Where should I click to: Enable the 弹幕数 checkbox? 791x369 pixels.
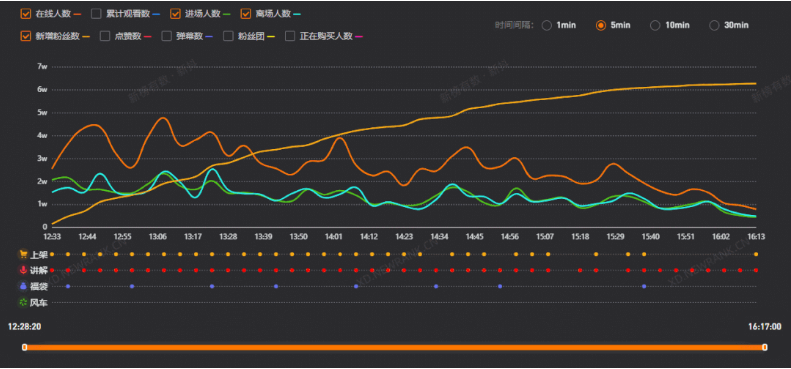[x=166, y=36]
